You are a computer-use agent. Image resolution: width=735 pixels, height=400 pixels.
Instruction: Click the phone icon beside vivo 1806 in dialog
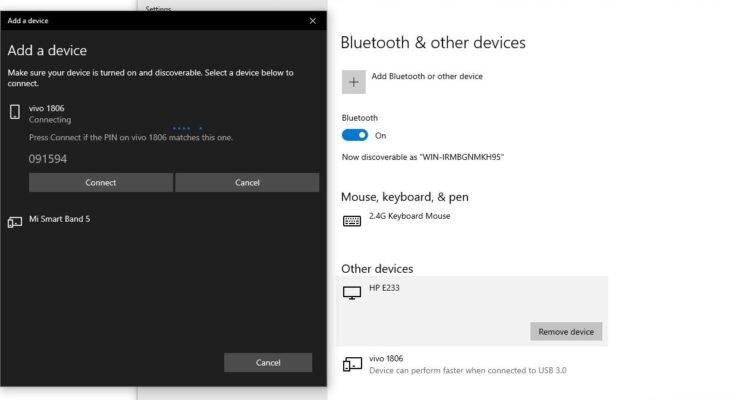[x=15, y=112]
